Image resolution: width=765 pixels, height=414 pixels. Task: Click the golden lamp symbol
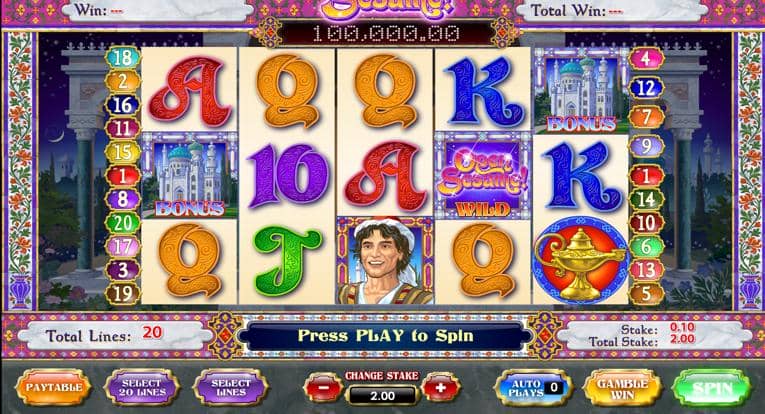tap(580, 260)
